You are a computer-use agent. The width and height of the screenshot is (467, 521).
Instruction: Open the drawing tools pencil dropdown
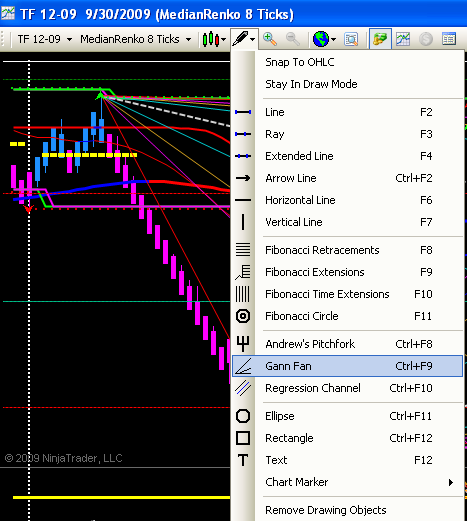click(x=244, y=39)
